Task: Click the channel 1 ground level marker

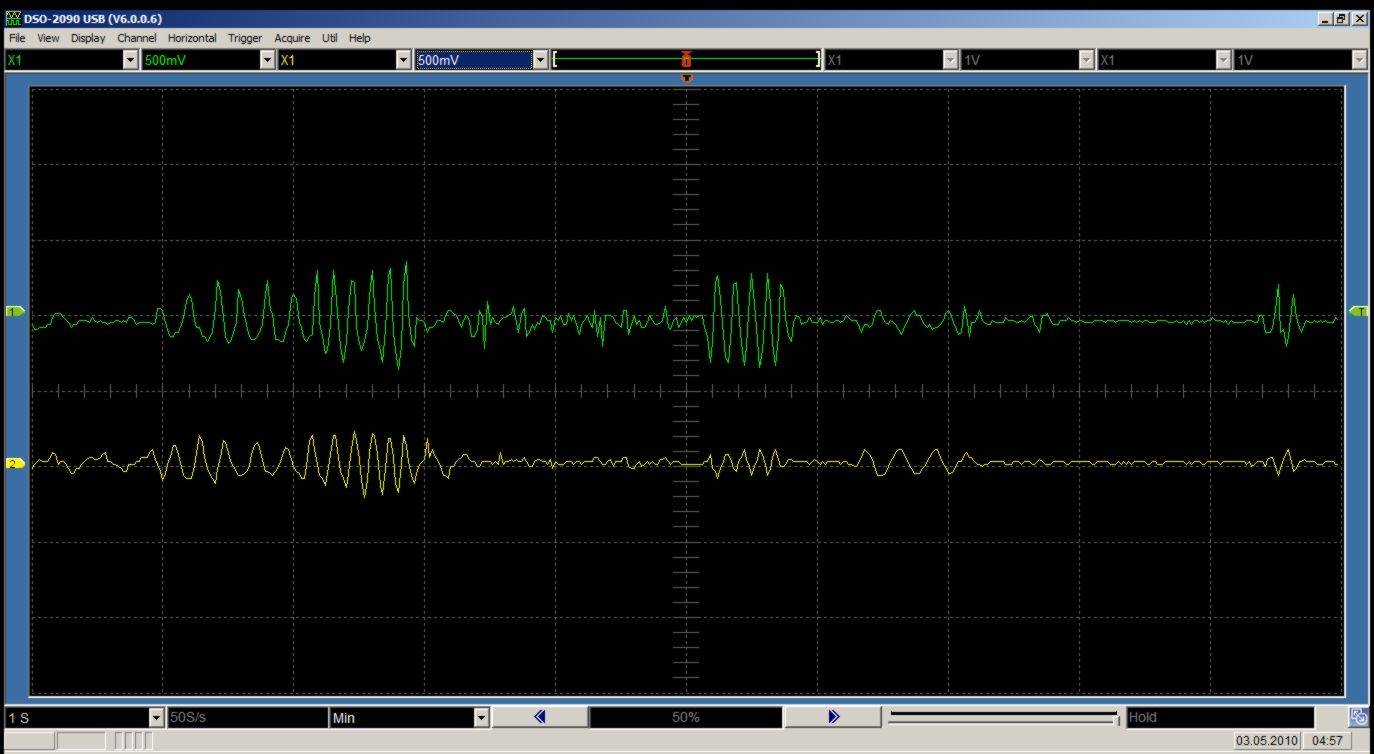Action: pos(15,312)
